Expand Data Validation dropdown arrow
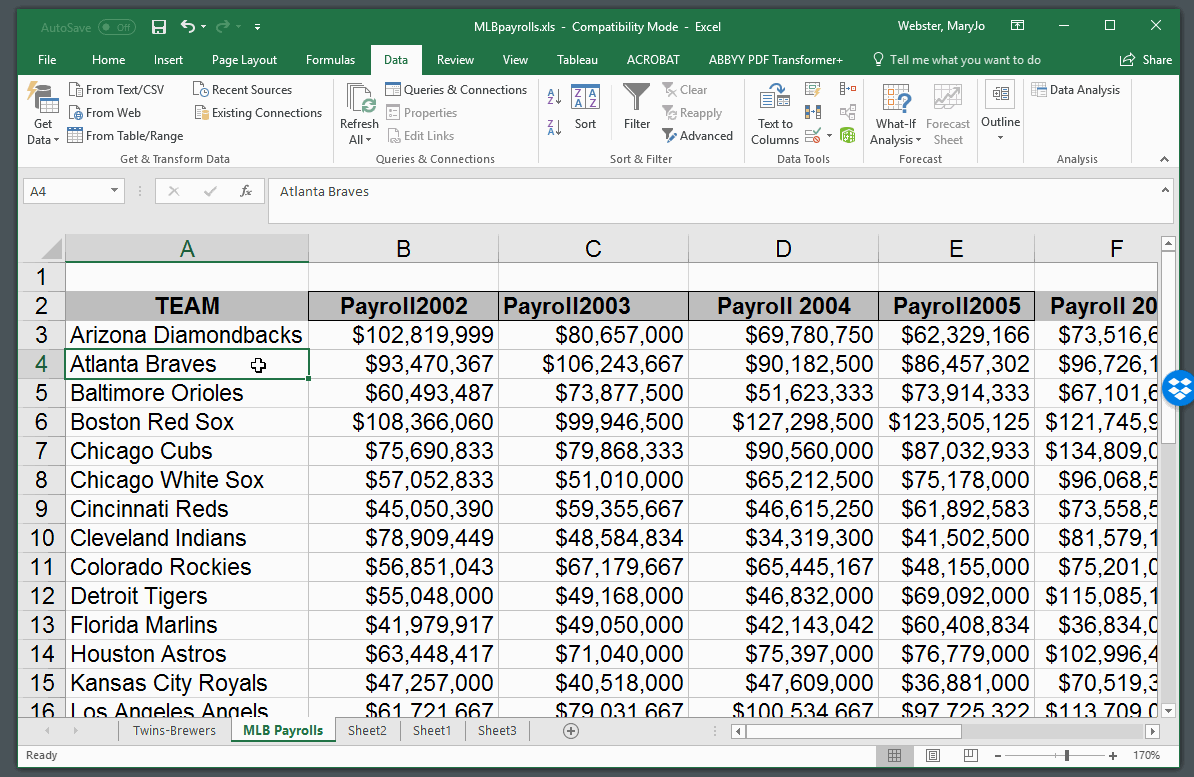This screenshot has width=1194, height=777. [829, 136]
